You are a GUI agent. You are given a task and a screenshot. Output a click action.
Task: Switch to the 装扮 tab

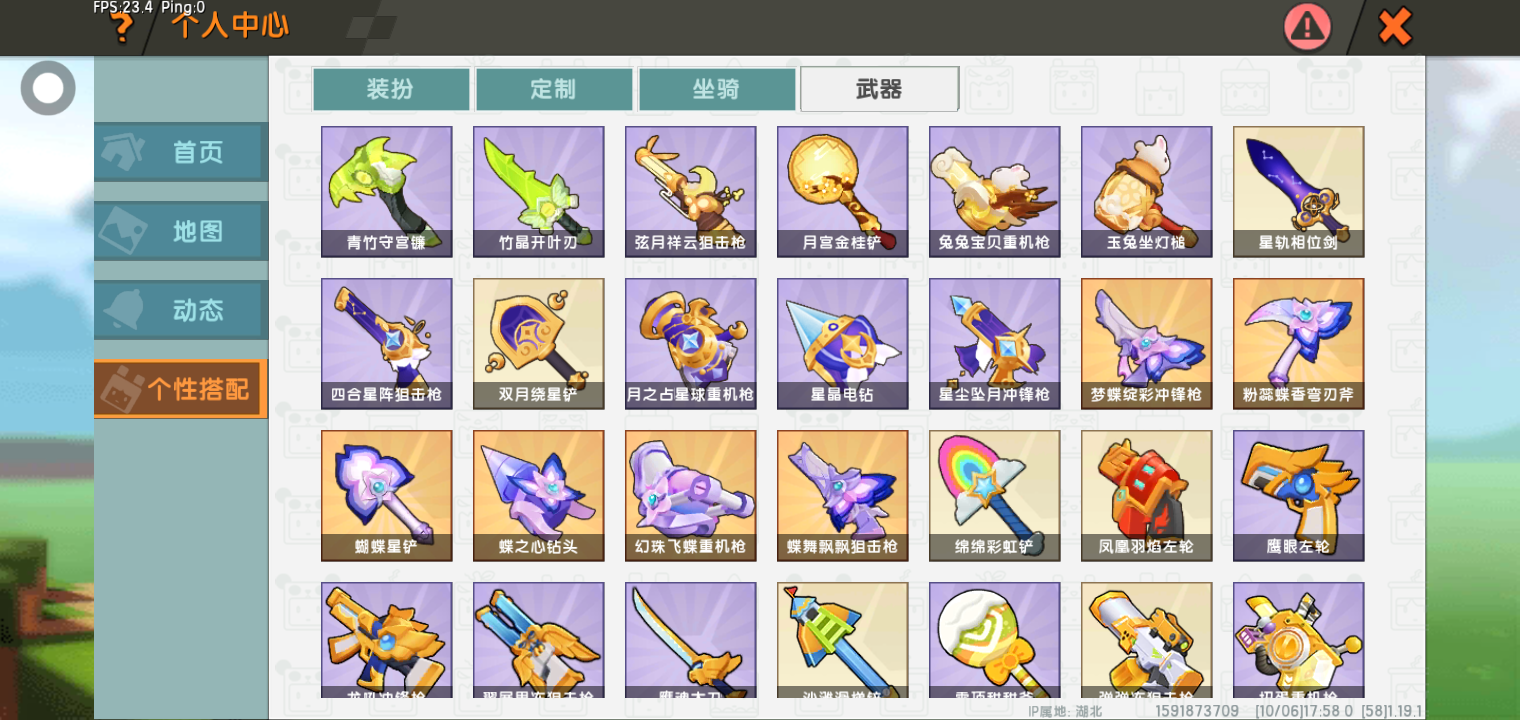[x=390, y=89]
